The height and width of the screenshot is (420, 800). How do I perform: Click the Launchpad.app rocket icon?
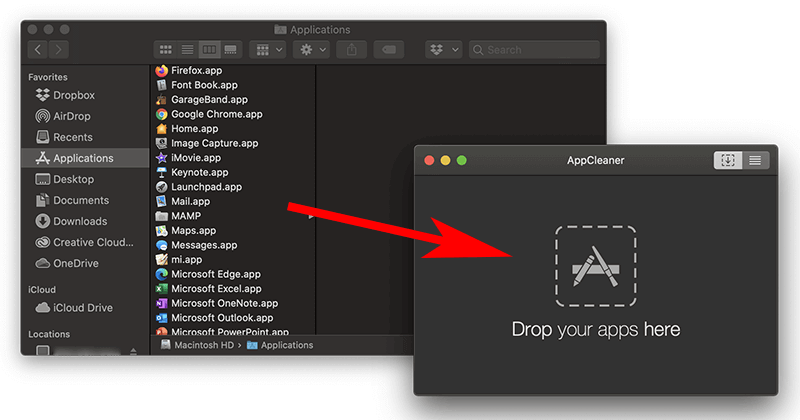[162, 187]
